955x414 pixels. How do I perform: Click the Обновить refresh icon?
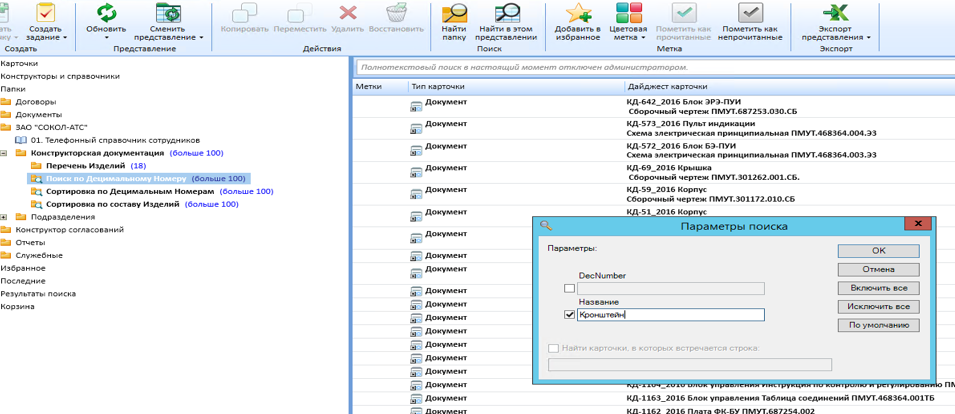click(107, 12)
